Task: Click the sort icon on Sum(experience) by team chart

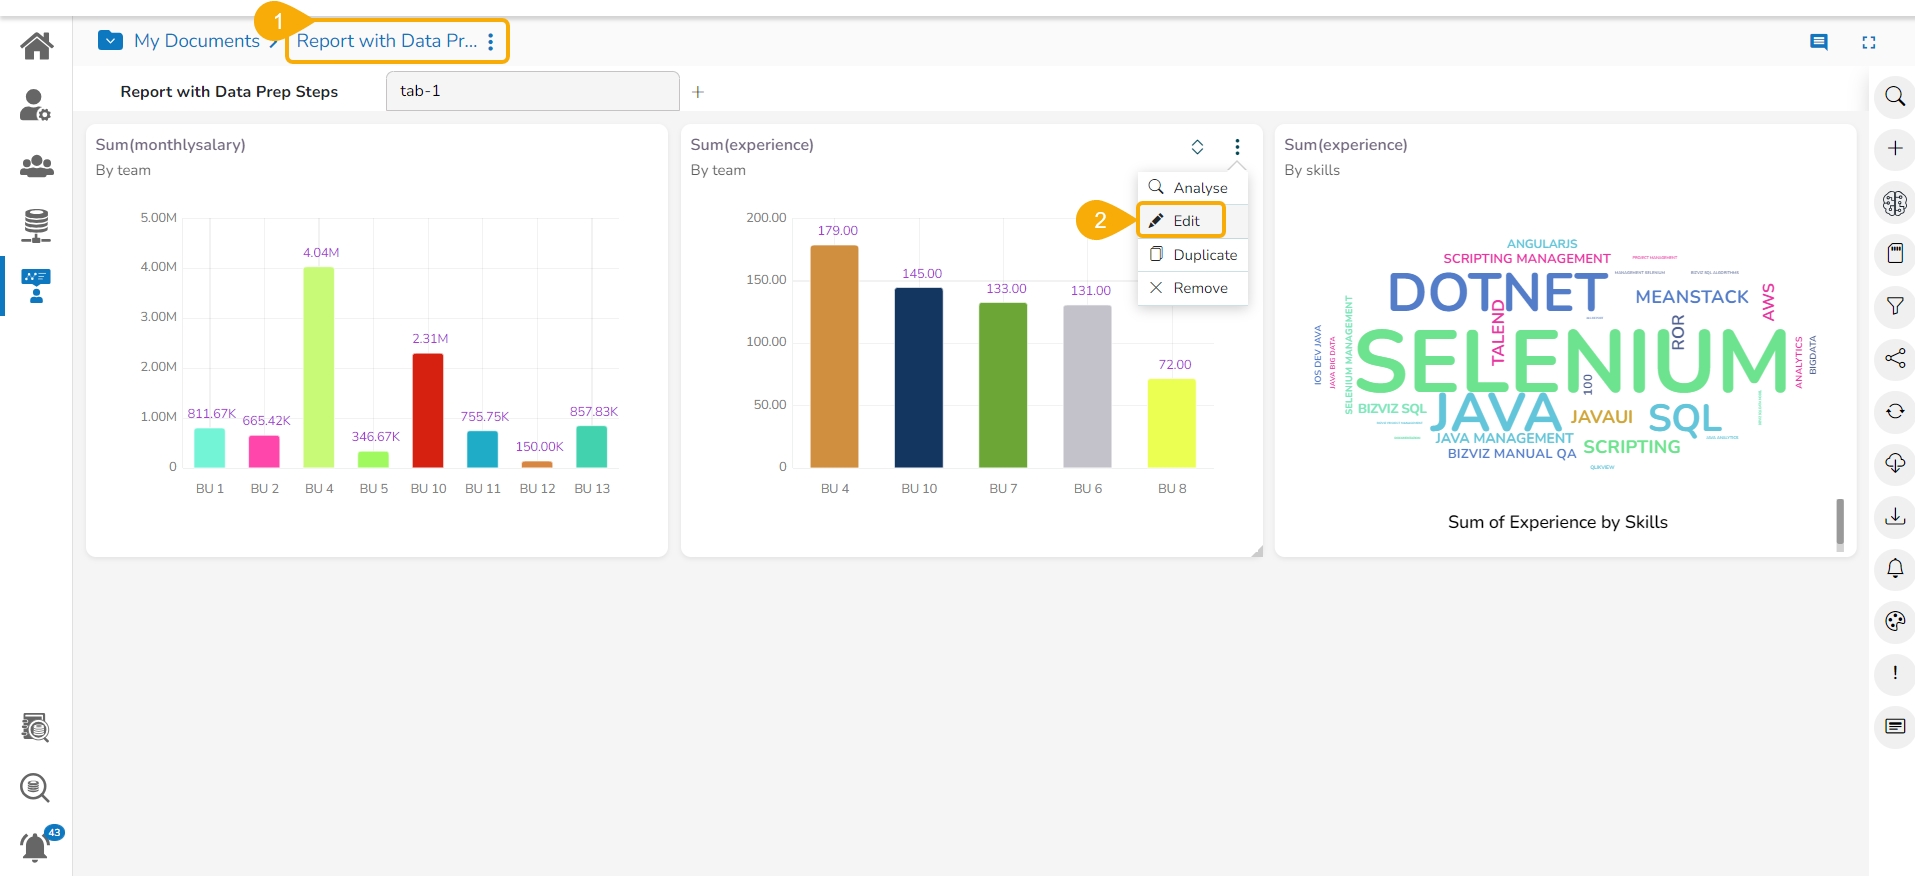Action: coord(1197,147)
